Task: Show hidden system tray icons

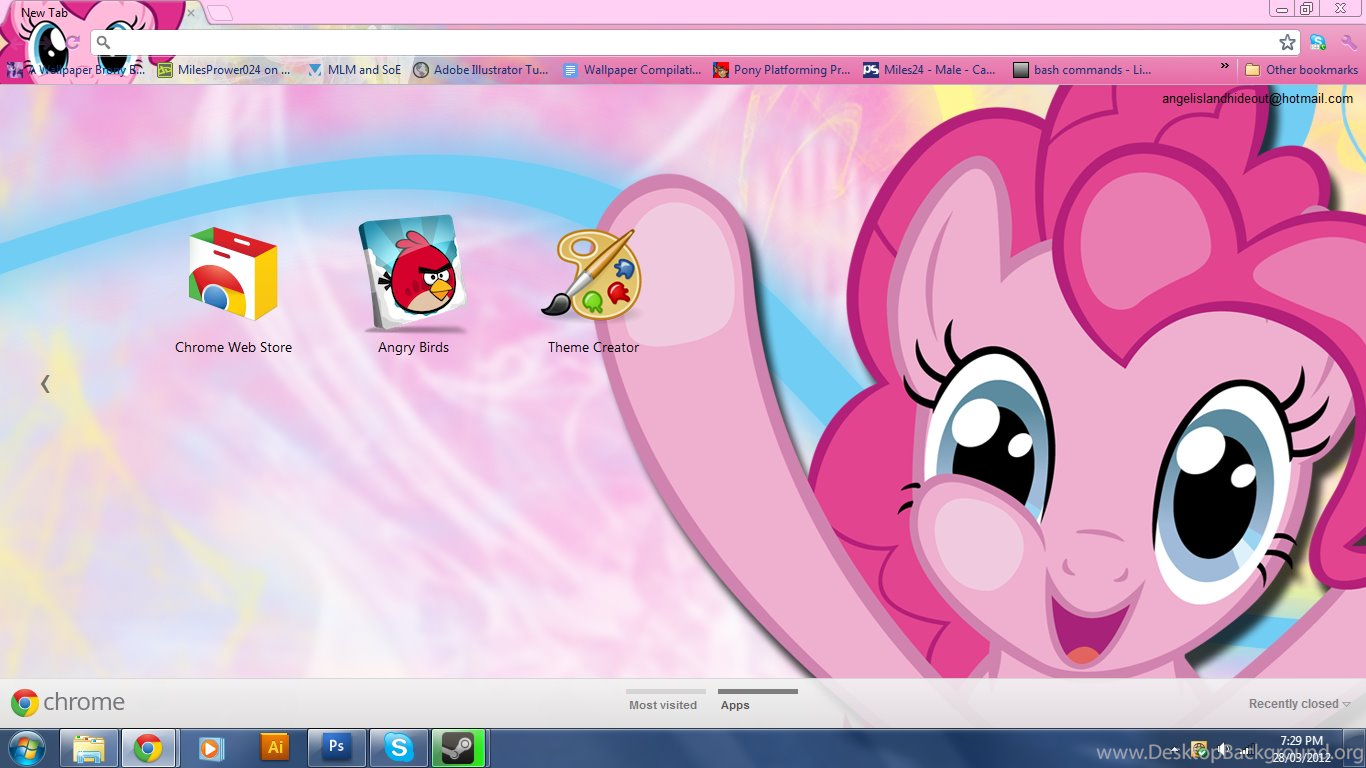Action: 1175,749
